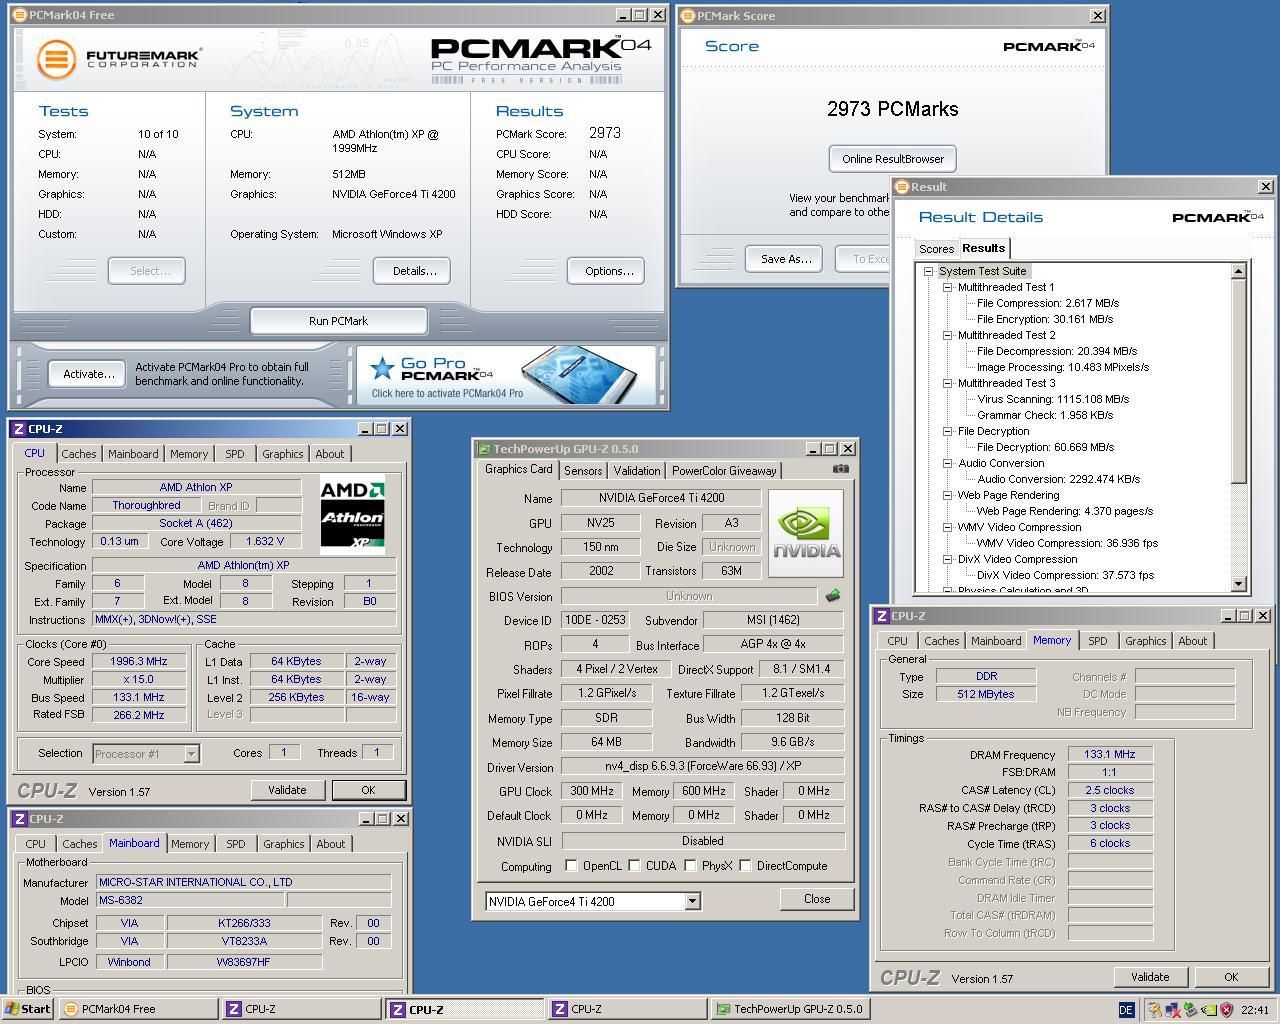Enable the CUDA checkbox
This screenshot has width=1280, height=1024.
(x=634, y=866)
